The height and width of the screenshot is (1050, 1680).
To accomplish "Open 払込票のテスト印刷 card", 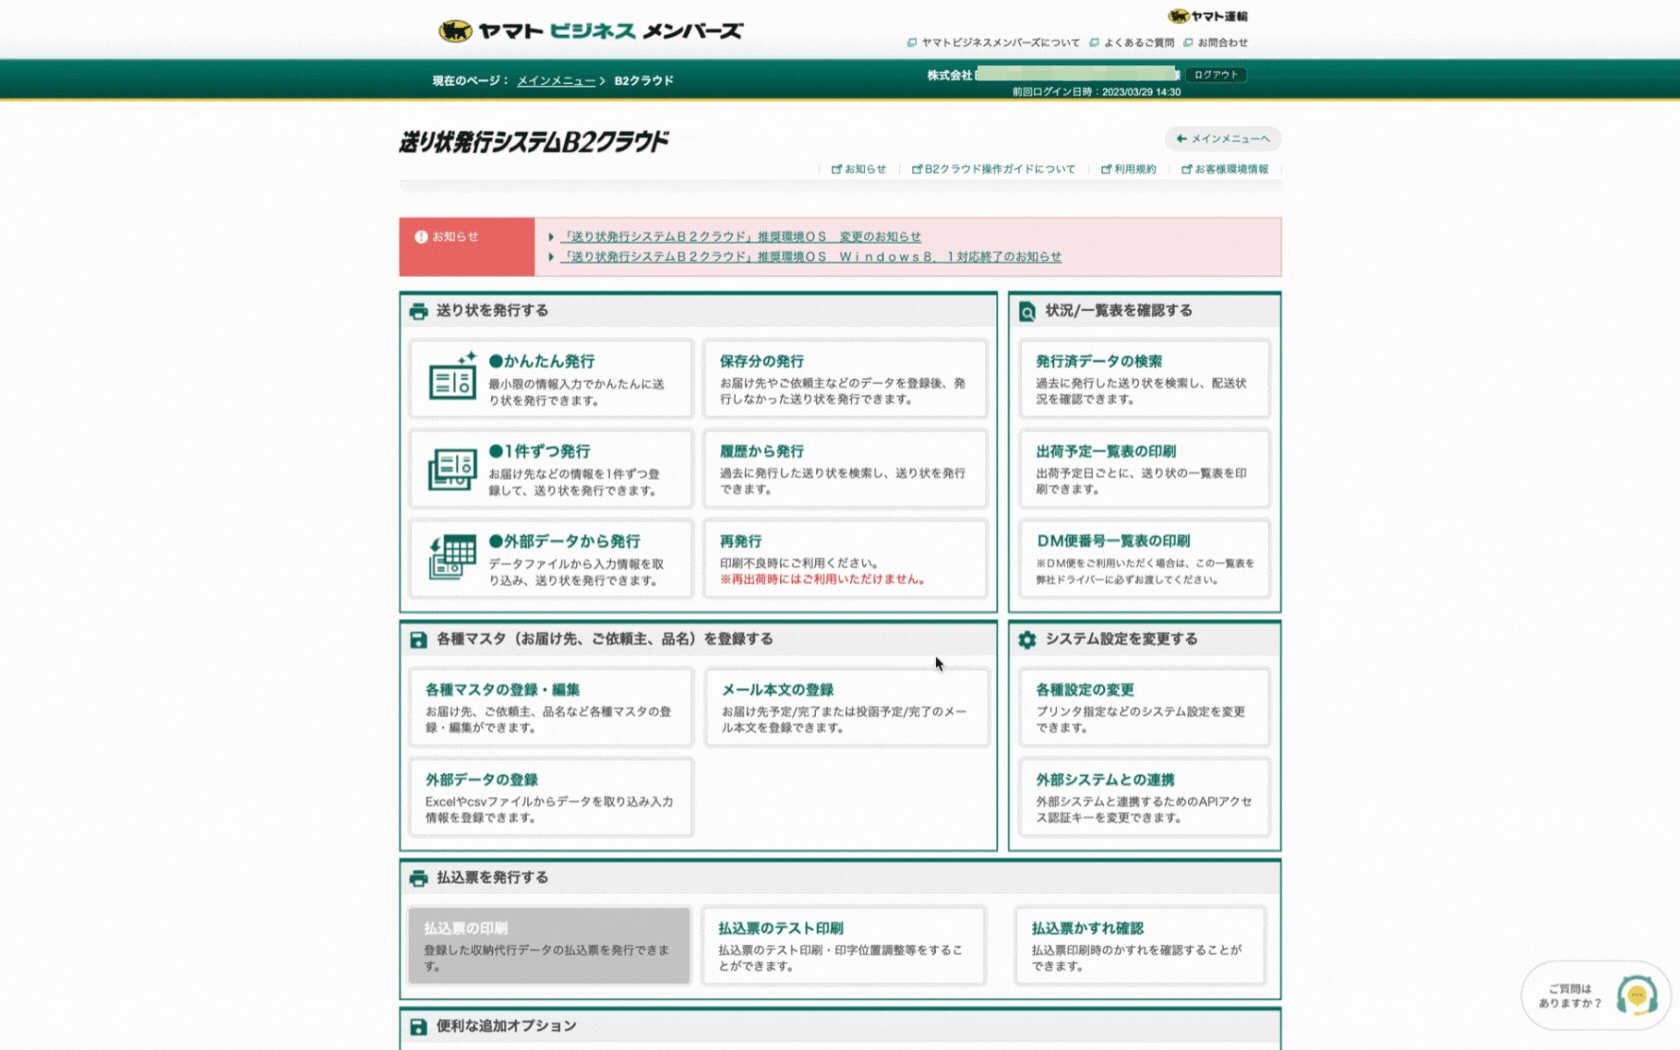I will (x=843, y=945).
